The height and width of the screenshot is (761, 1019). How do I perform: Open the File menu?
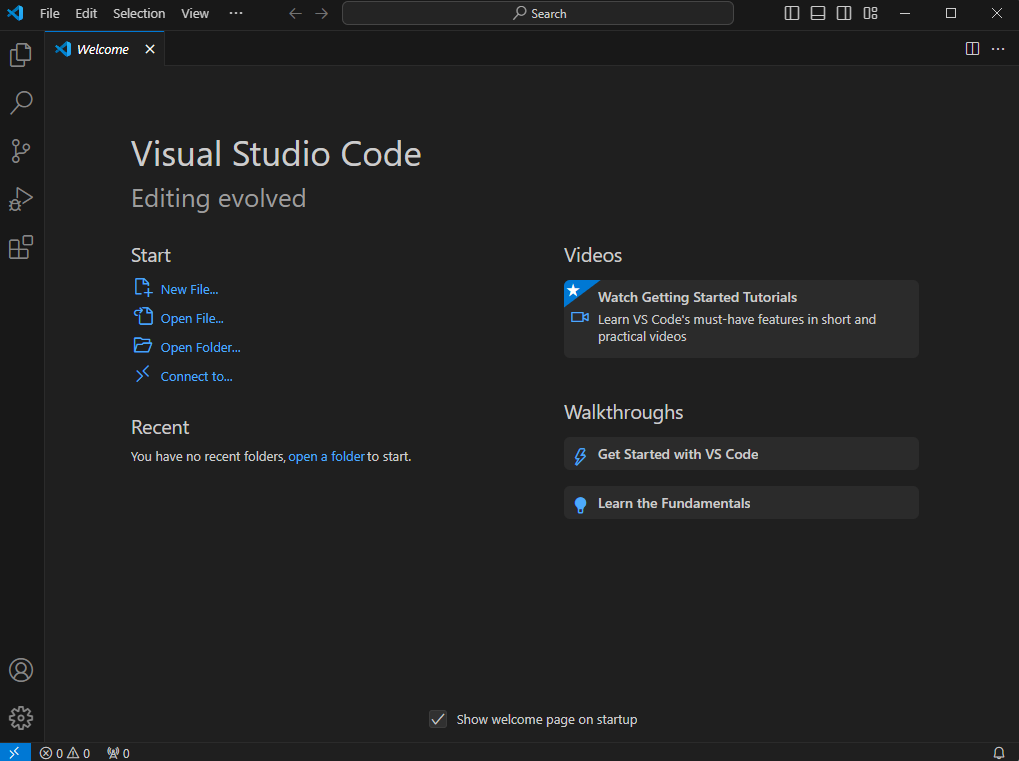point(49,14)
